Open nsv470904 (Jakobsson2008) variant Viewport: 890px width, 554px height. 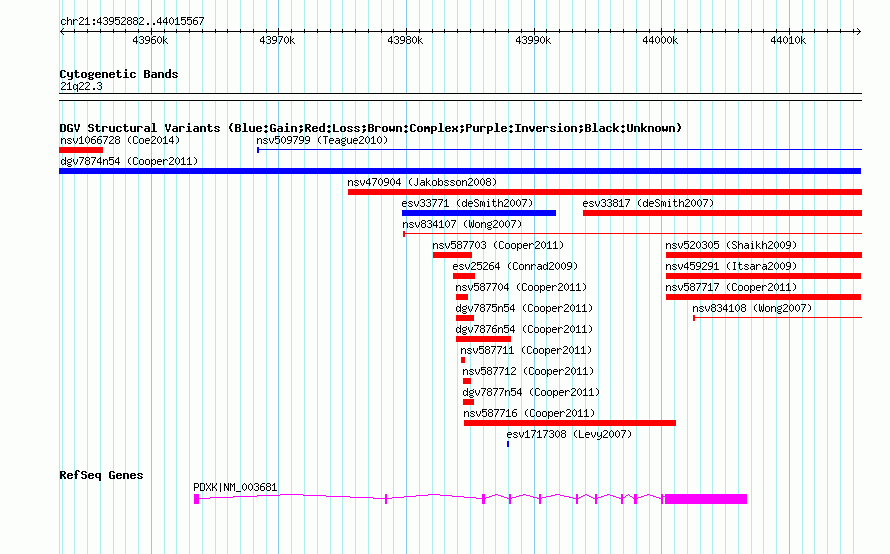[x=422, y=182]
